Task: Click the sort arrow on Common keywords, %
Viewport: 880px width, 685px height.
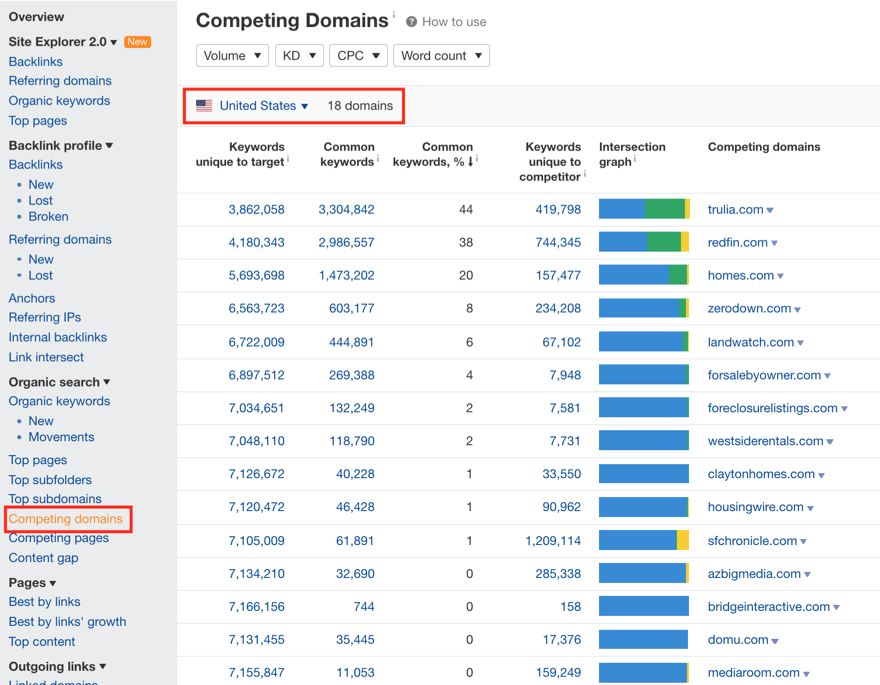Action: point(470,162)
